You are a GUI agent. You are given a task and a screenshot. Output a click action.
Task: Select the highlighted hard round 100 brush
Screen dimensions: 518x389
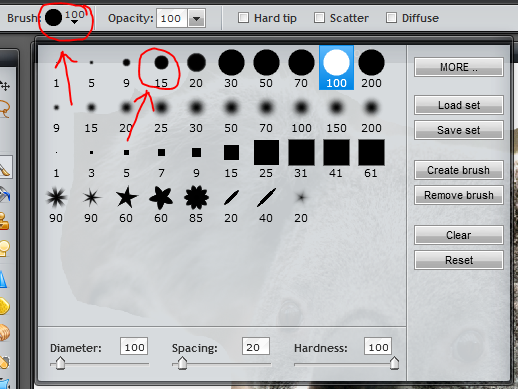coord(336,68)
